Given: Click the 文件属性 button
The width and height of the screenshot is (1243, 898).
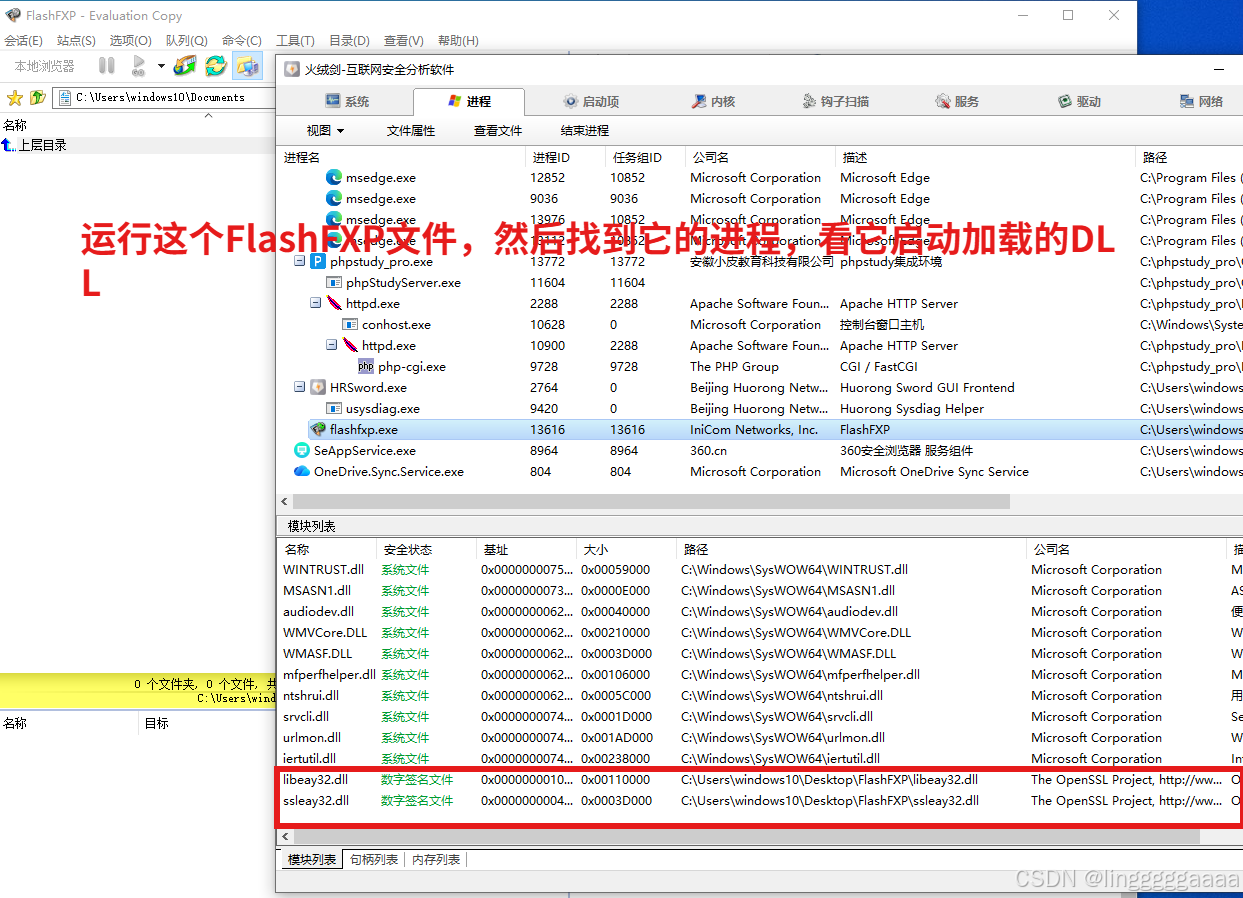Looking at the screenshot, I should 411,130.
